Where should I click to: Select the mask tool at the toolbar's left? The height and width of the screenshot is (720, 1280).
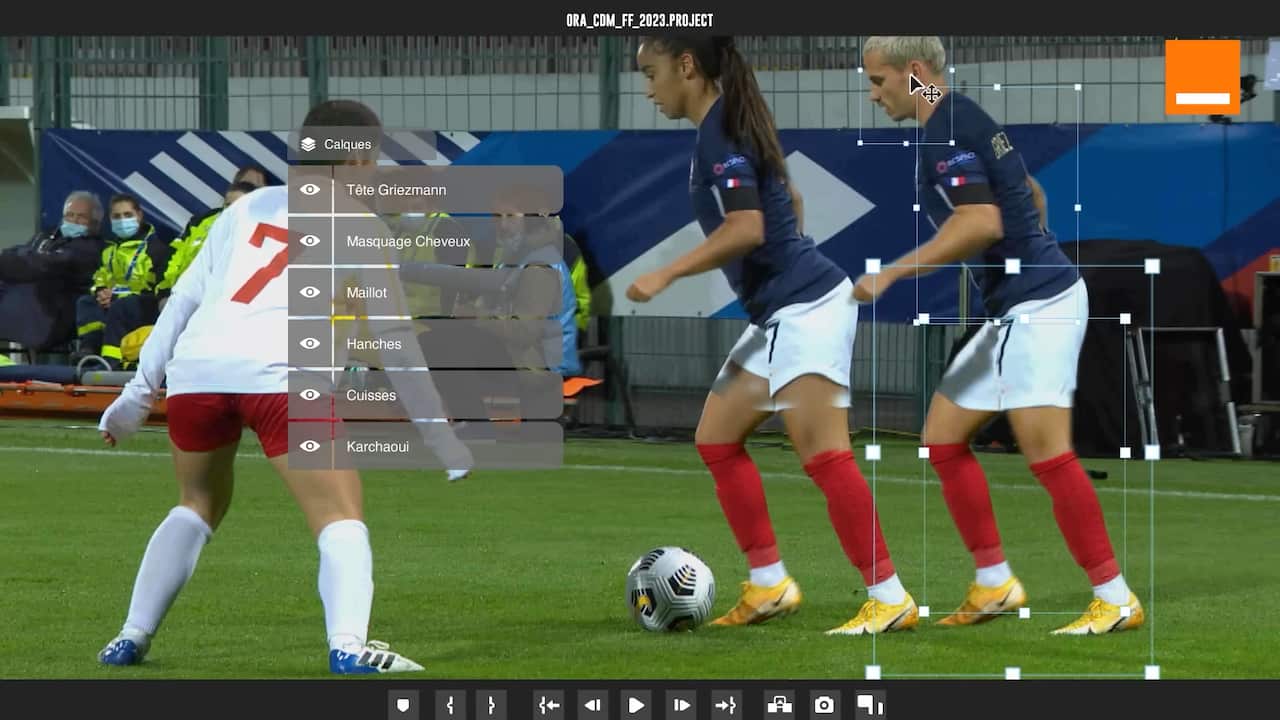(x=402, y=705)
